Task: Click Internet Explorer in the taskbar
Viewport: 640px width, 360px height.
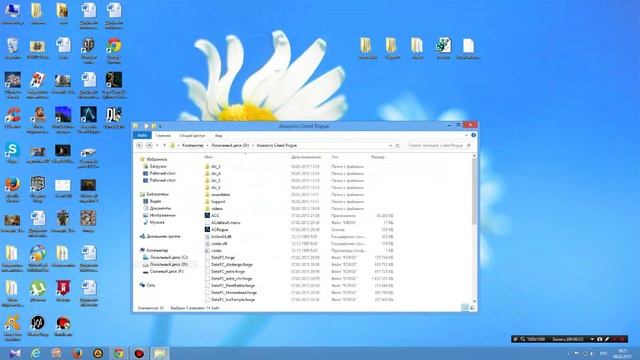Action: pos(36,353)
